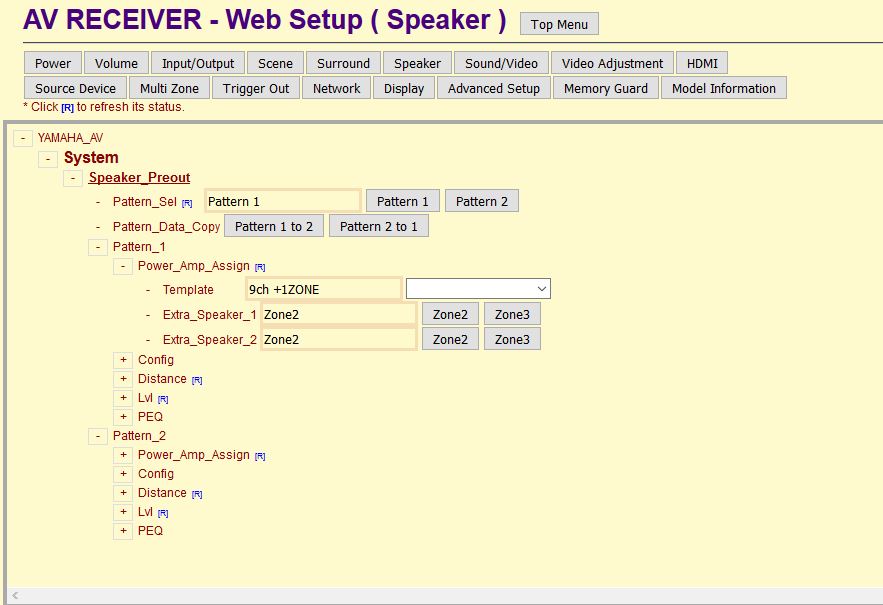This screenshot has width=883, height=605.
Task: Click refresh icon beside Pattern_2 Distance
Action: tap(197, 494)
